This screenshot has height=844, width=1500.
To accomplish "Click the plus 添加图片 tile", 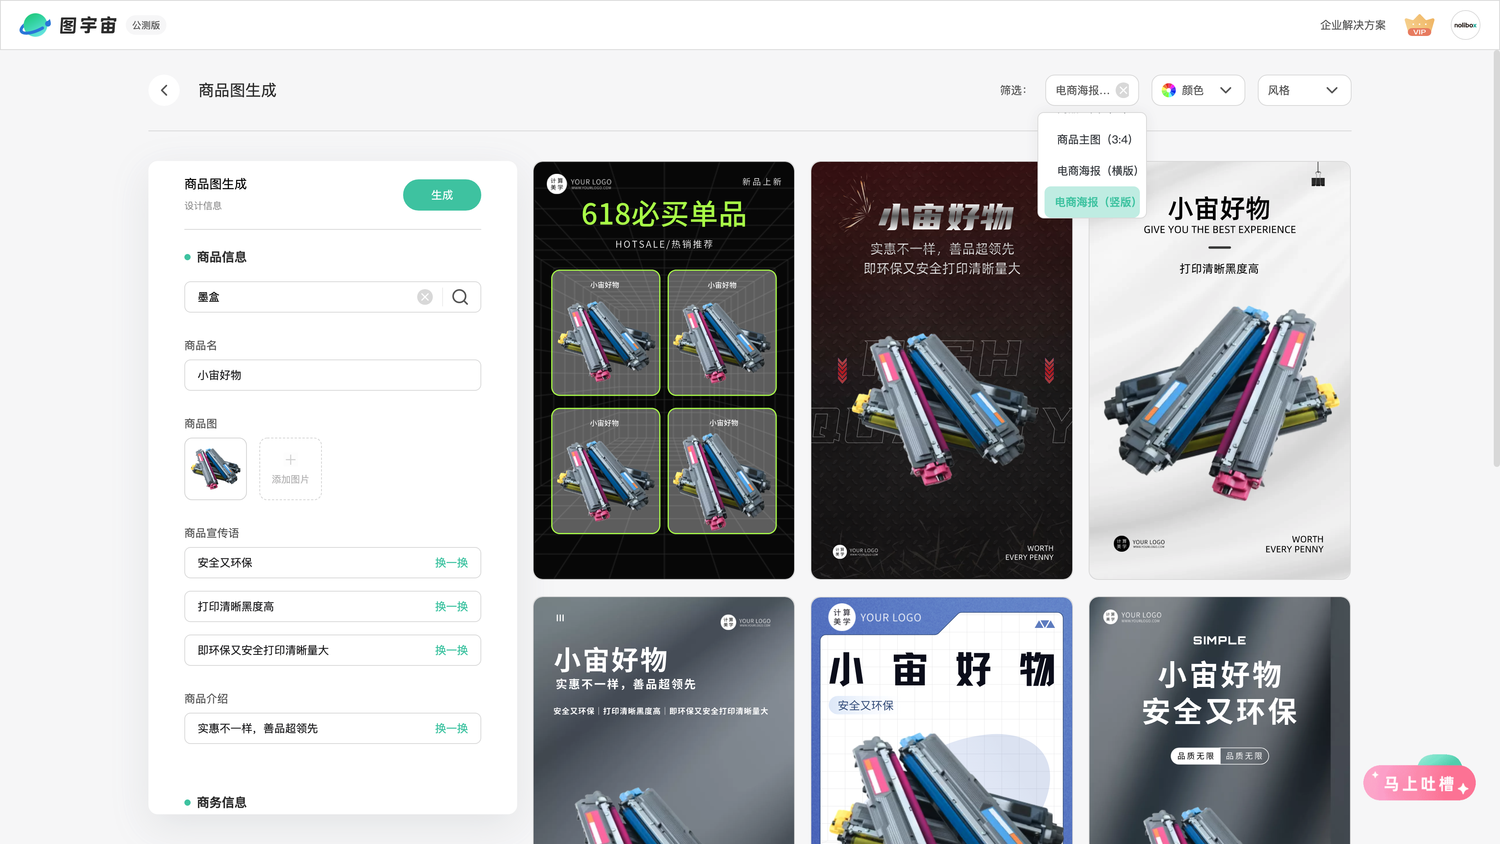I will 290,469.
